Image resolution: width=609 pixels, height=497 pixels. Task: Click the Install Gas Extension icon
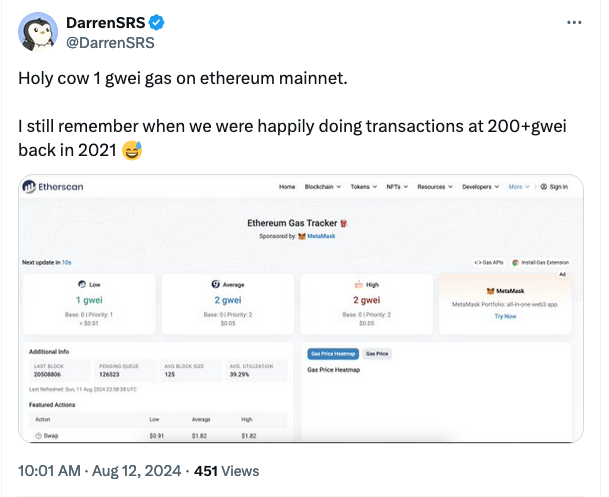point(515,262)
